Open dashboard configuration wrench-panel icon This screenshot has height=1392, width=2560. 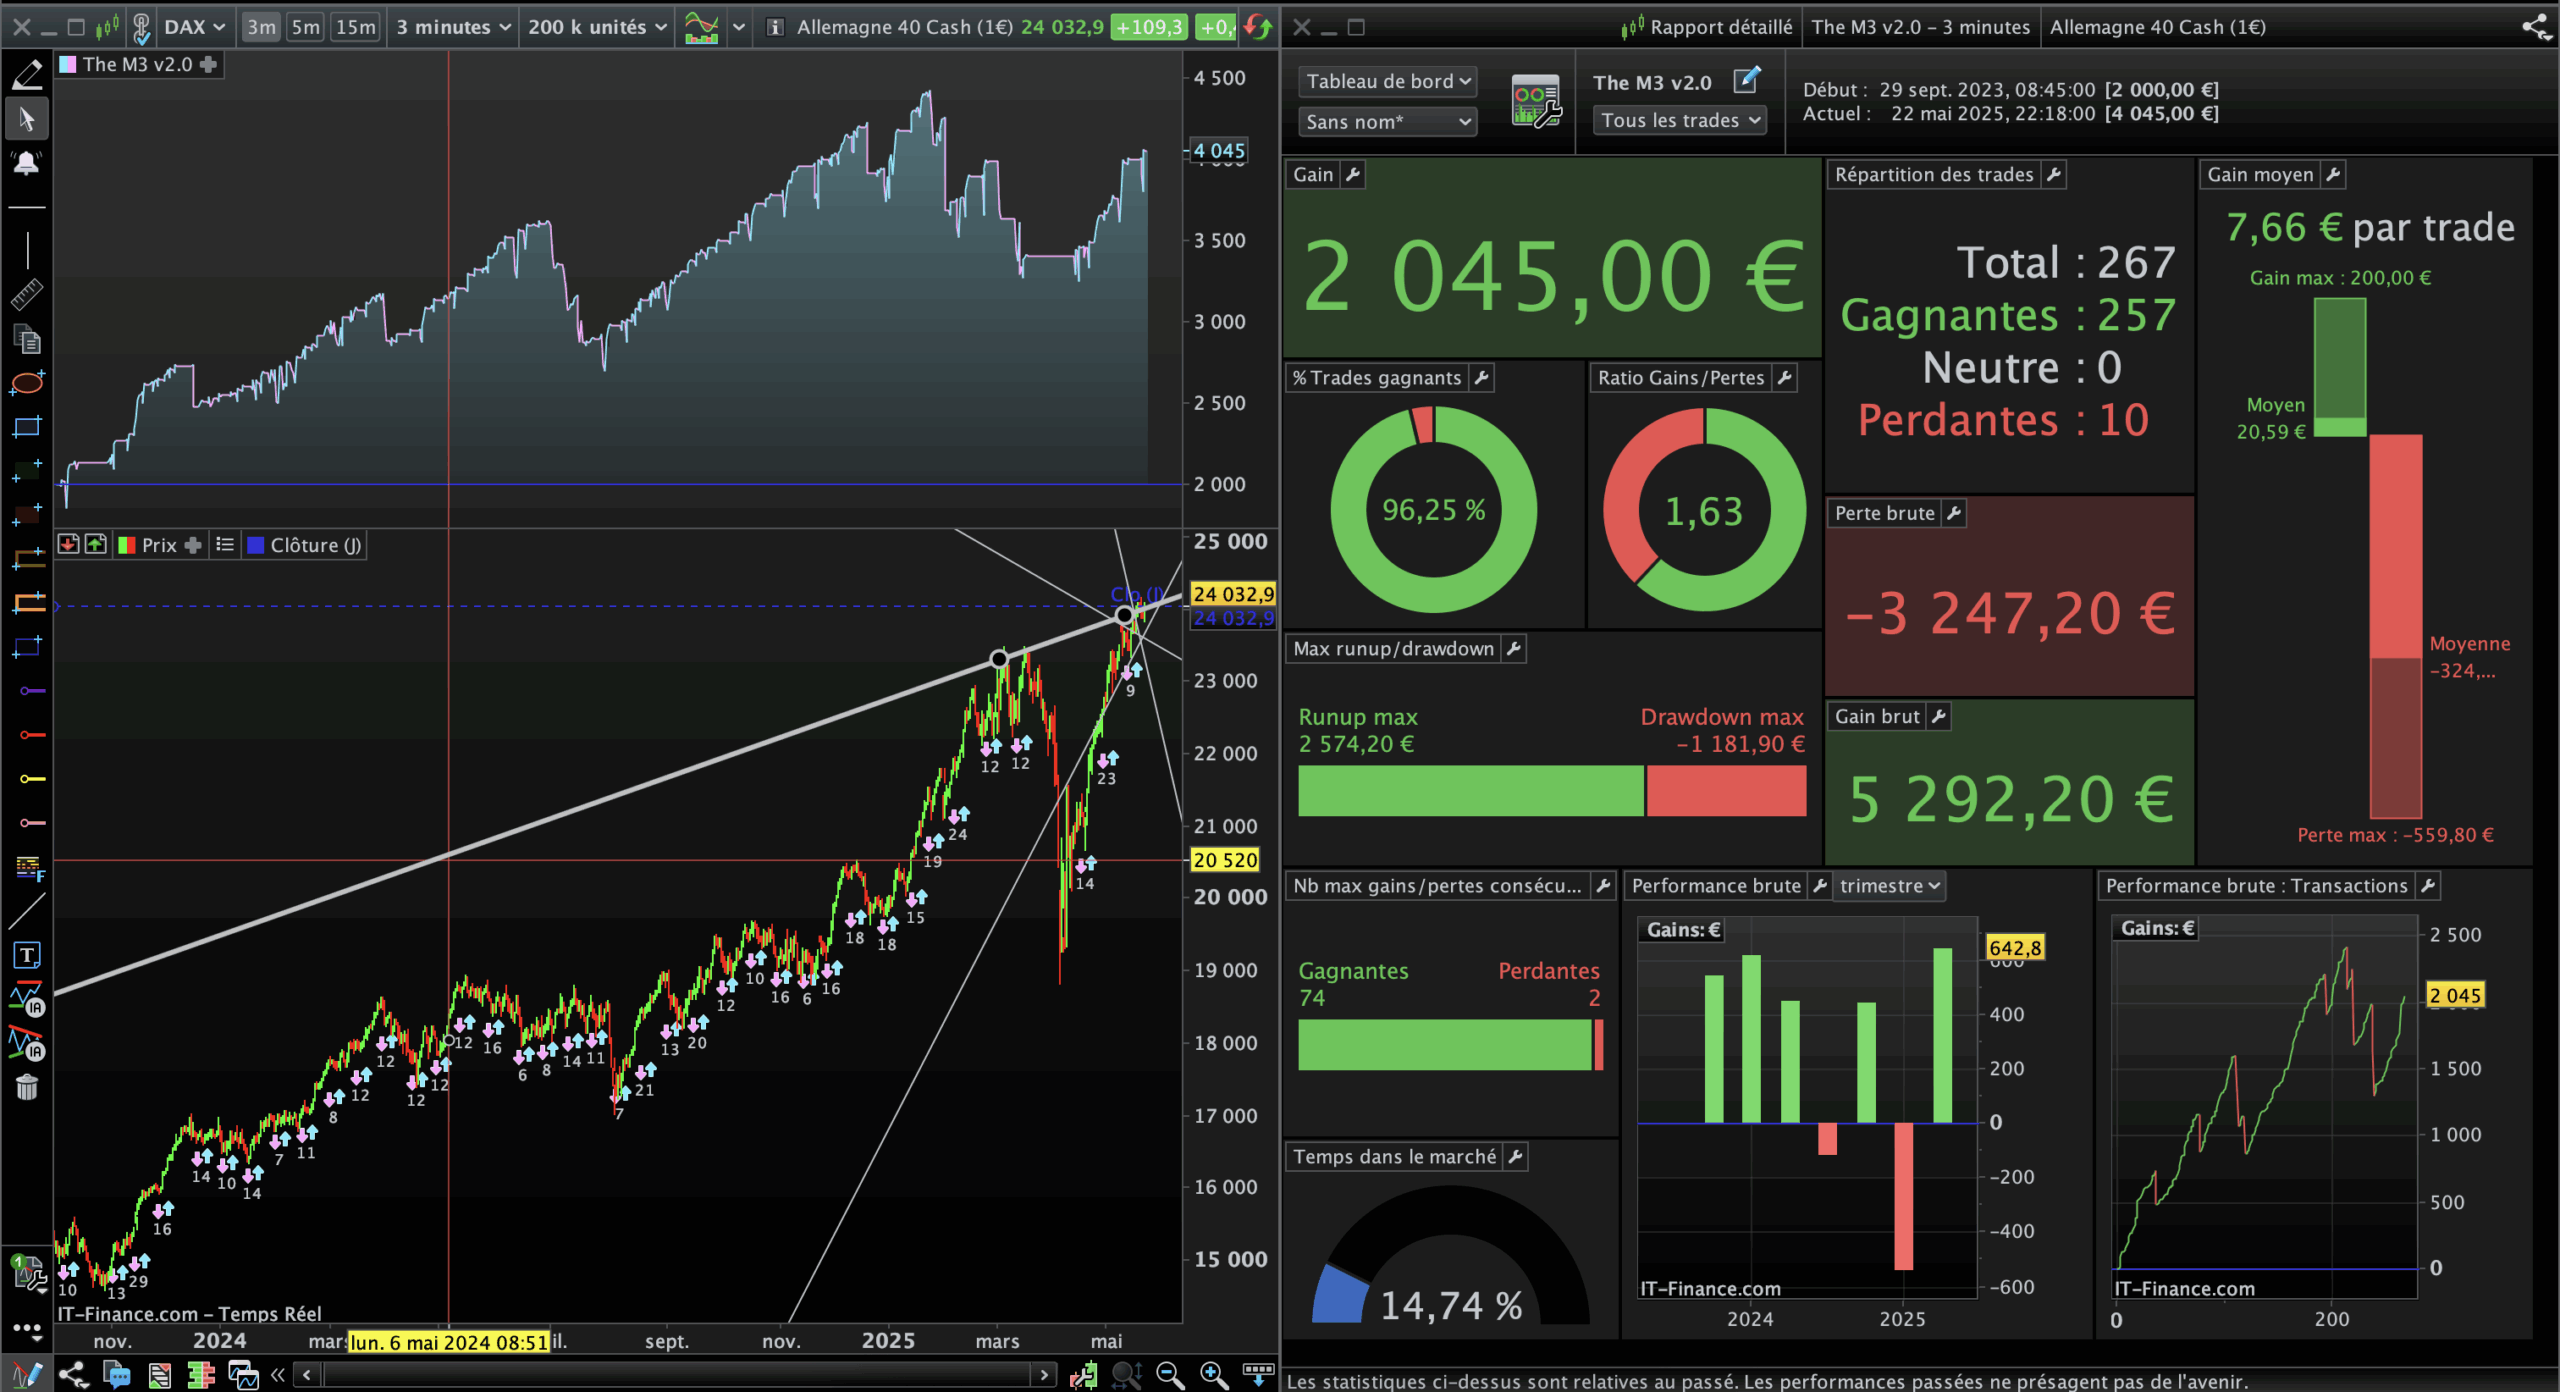point(1536,101)
